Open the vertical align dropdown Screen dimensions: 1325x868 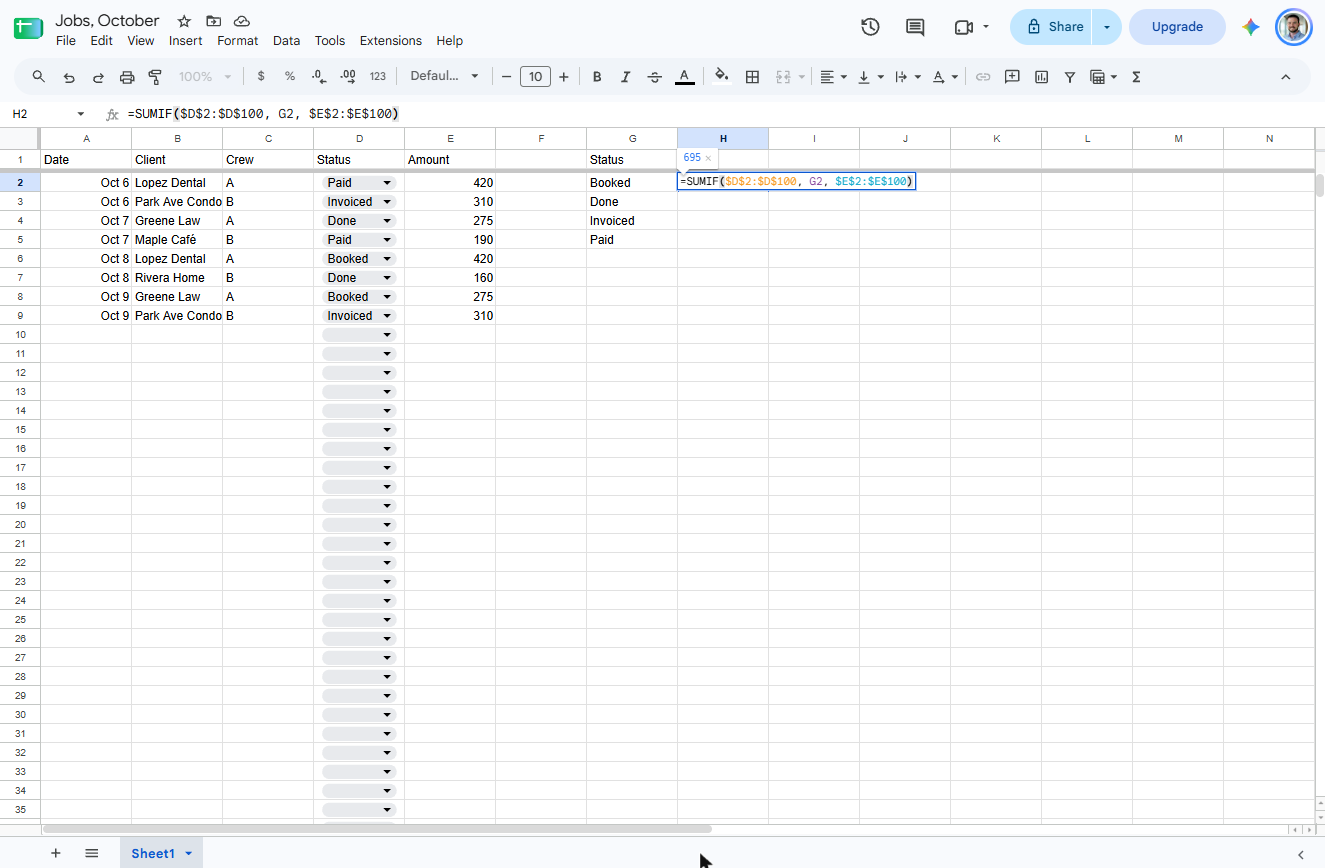pyautogui.click(x=870, y=77)
